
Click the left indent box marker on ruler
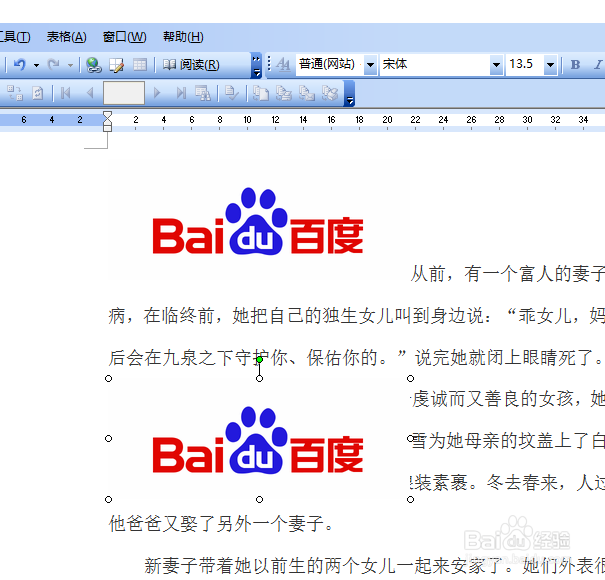pyautogui.click(x=108, y=128)
